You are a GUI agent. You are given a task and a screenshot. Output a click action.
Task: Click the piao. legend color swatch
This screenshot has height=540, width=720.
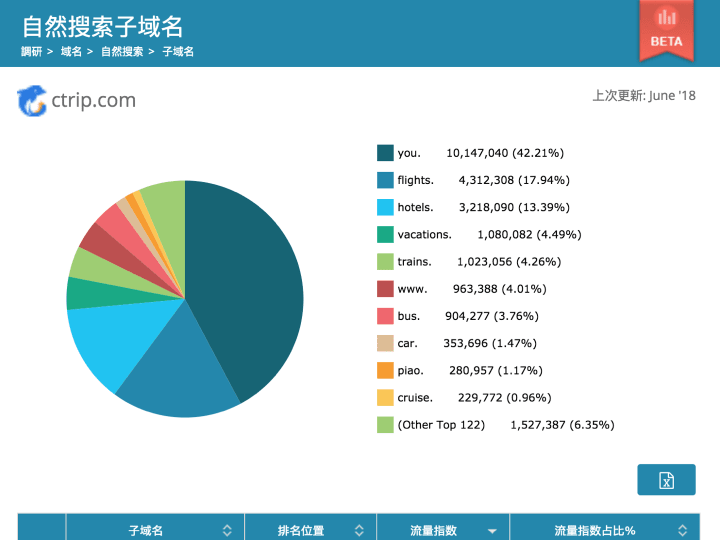pyautogui.click(x=385, y=370)
